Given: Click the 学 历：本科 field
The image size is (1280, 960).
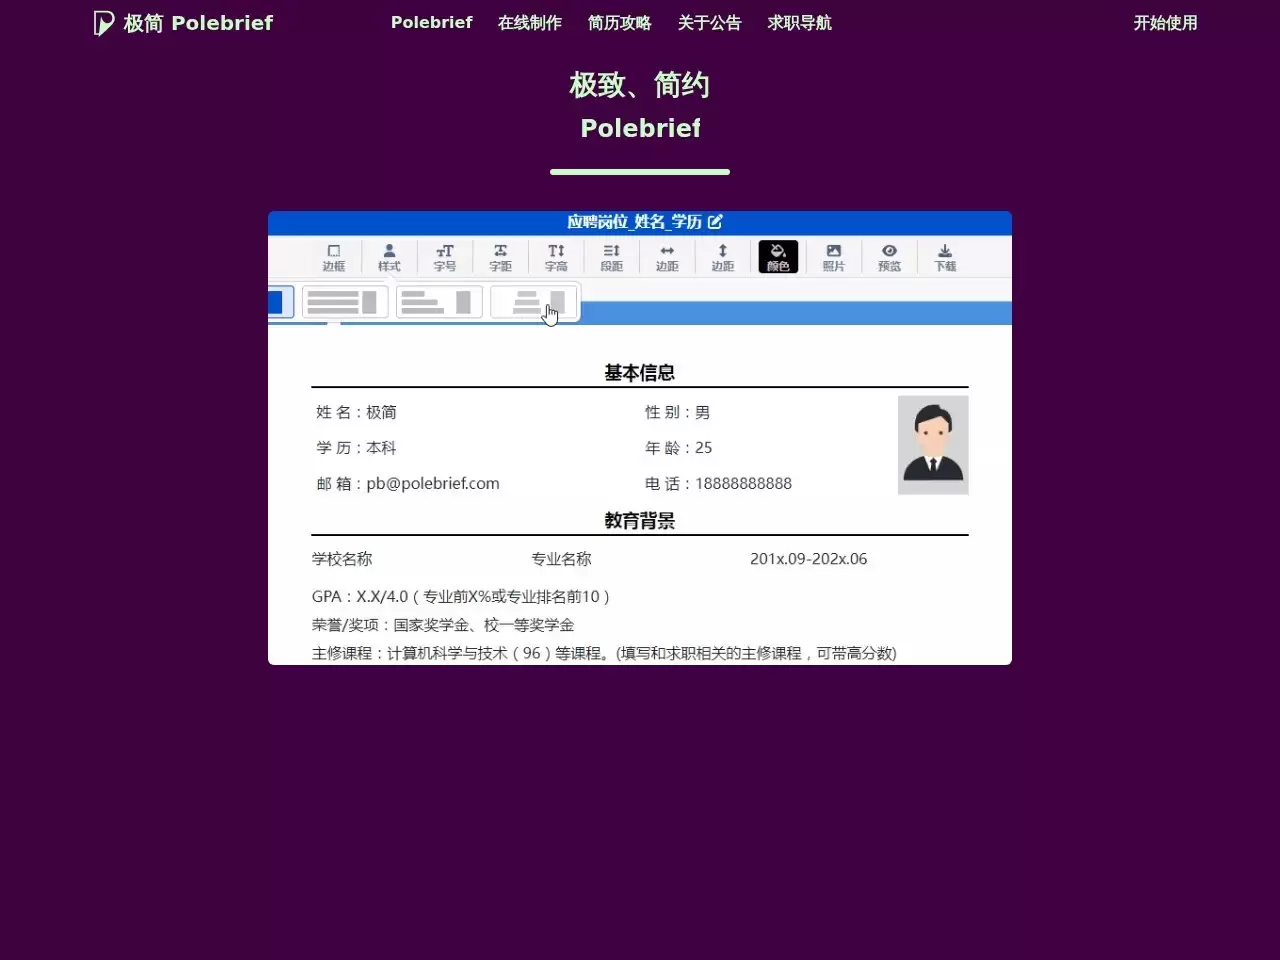Looking at the screenshot, I should pyautogui.click(x=357, y=448).
